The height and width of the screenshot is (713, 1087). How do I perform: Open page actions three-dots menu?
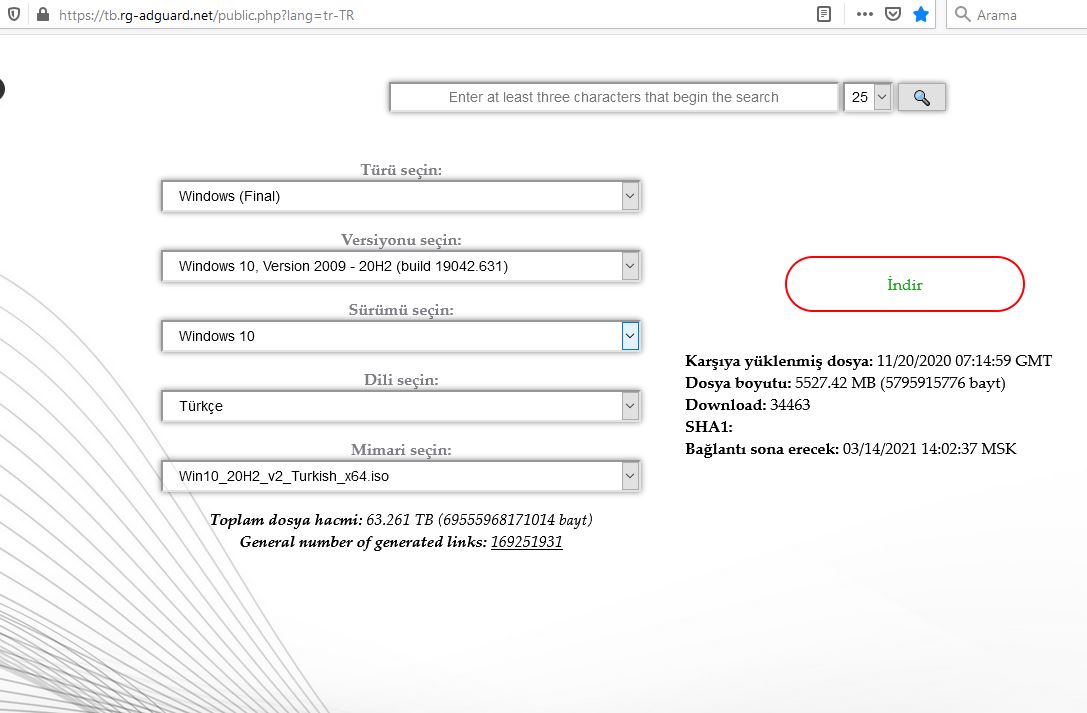pyautogui.click(x=864, y=15)
